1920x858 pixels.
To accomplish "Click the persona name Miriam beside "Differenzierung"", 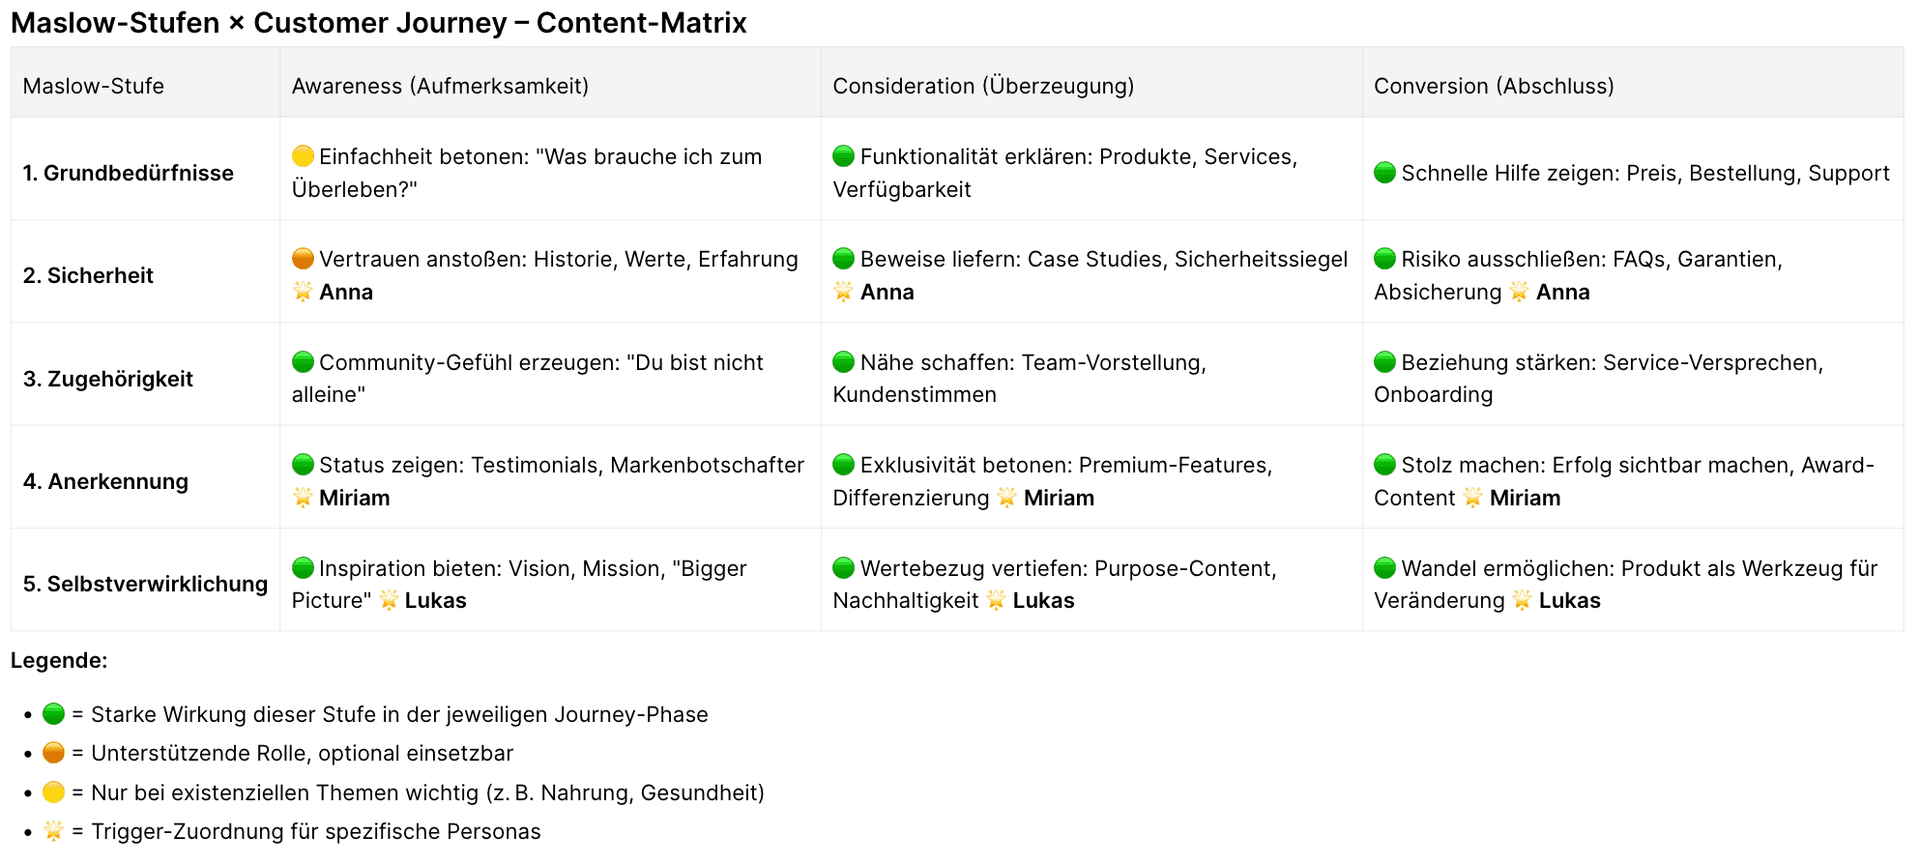I will [x=1059, y=498].
